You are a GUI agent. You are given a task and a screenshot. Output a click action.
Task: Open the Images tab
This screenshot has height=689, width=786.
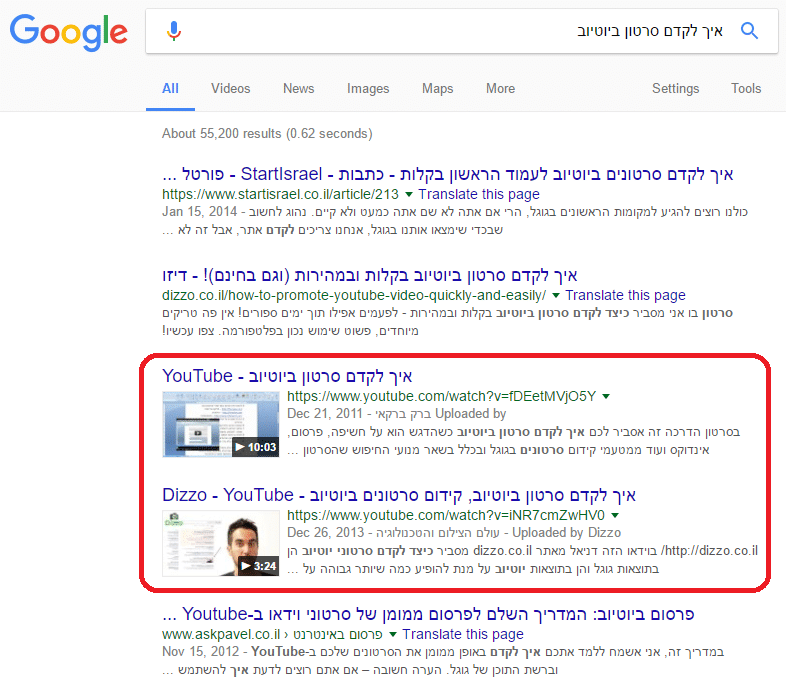[368, 89]
